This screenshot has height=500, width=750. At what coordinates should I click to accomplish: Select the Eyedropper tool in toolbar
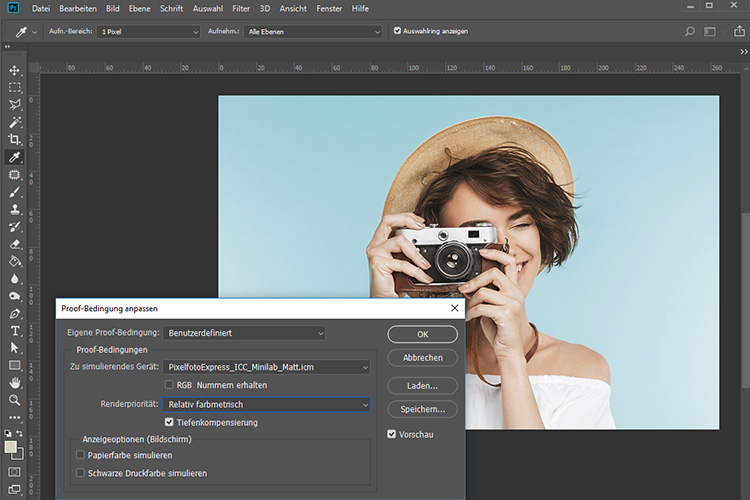(15, 157)
